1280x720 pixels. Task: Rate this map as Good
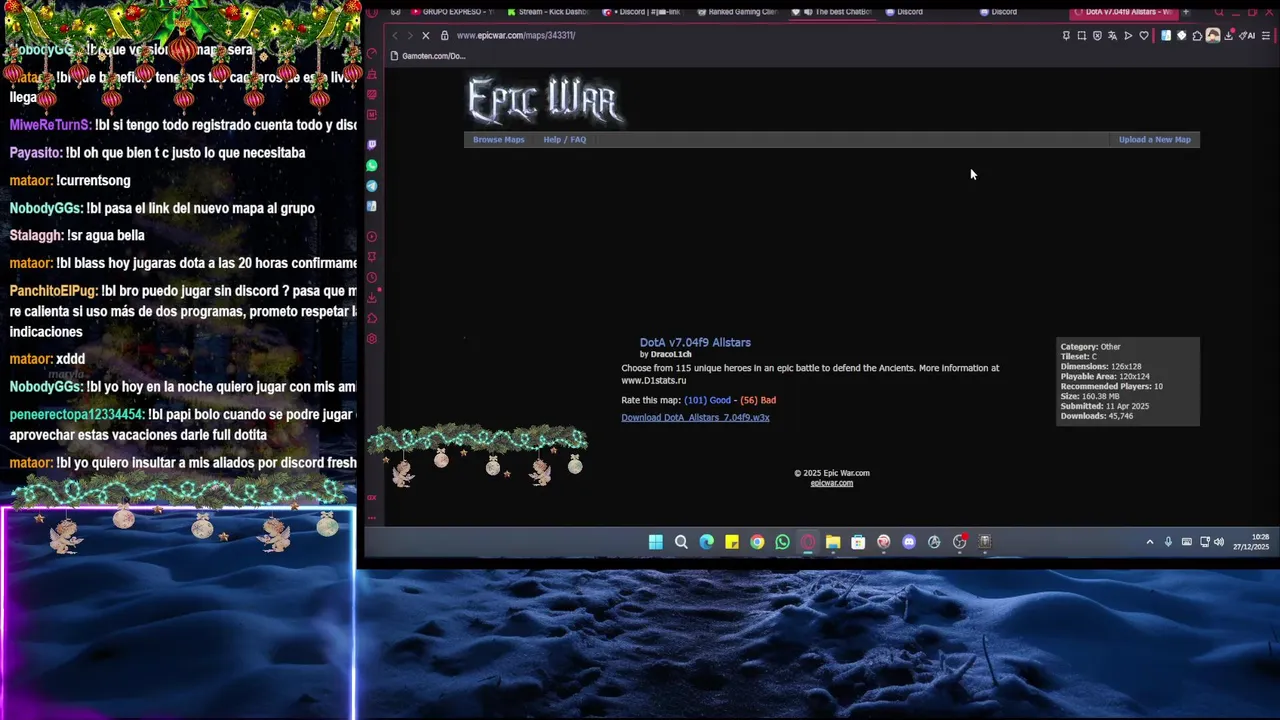coord(707,400)
